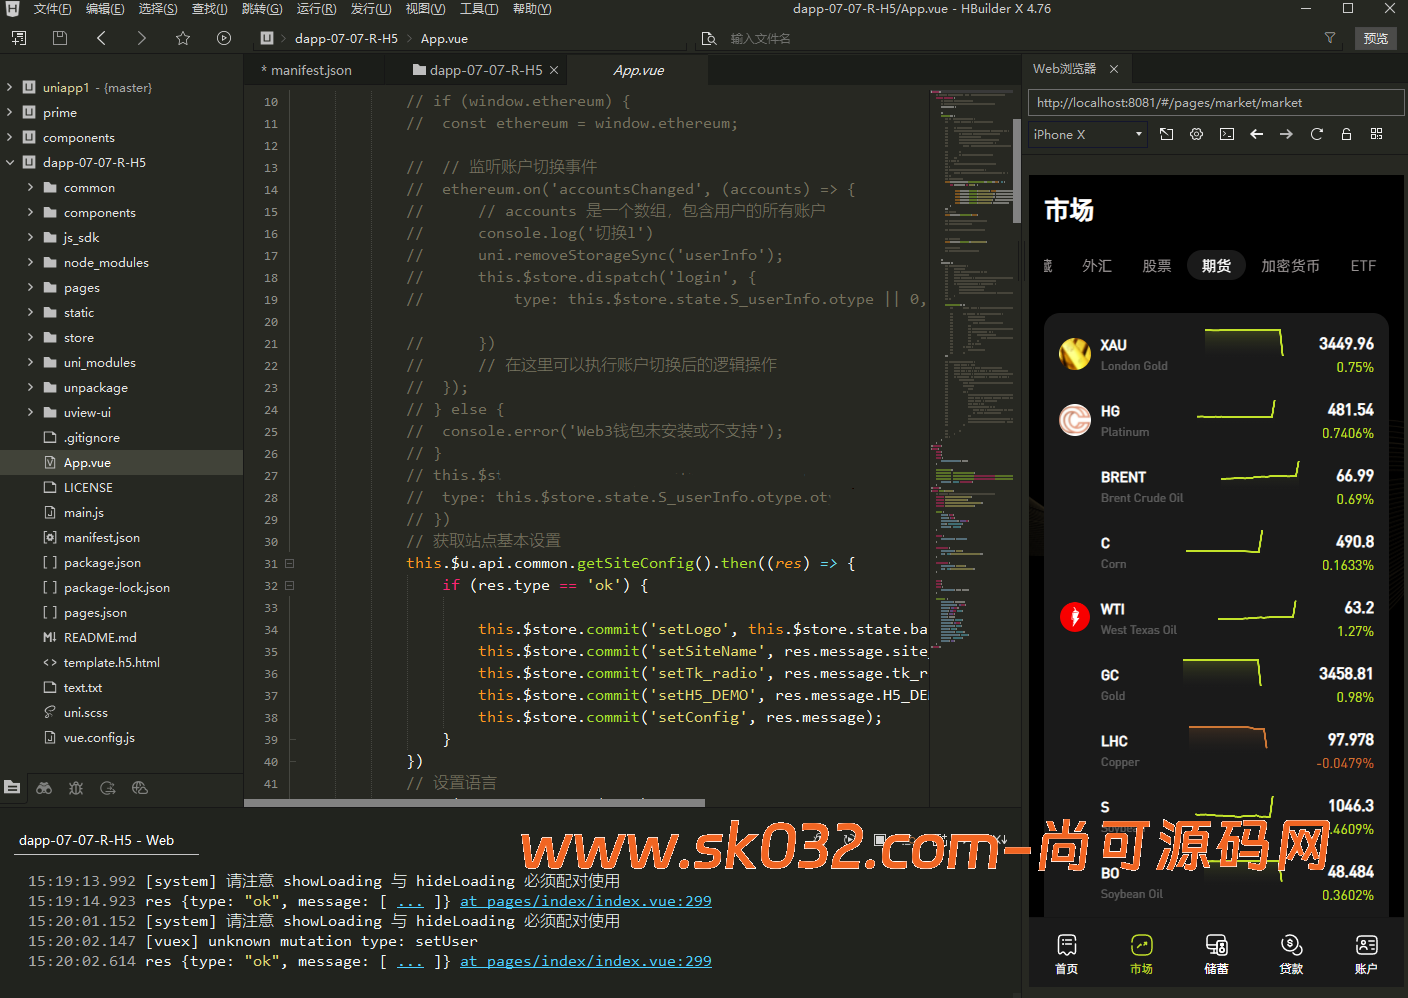Refresh the built-in web browser preview
Viewport: 1408px width, 998px height.
[1316, 134]
